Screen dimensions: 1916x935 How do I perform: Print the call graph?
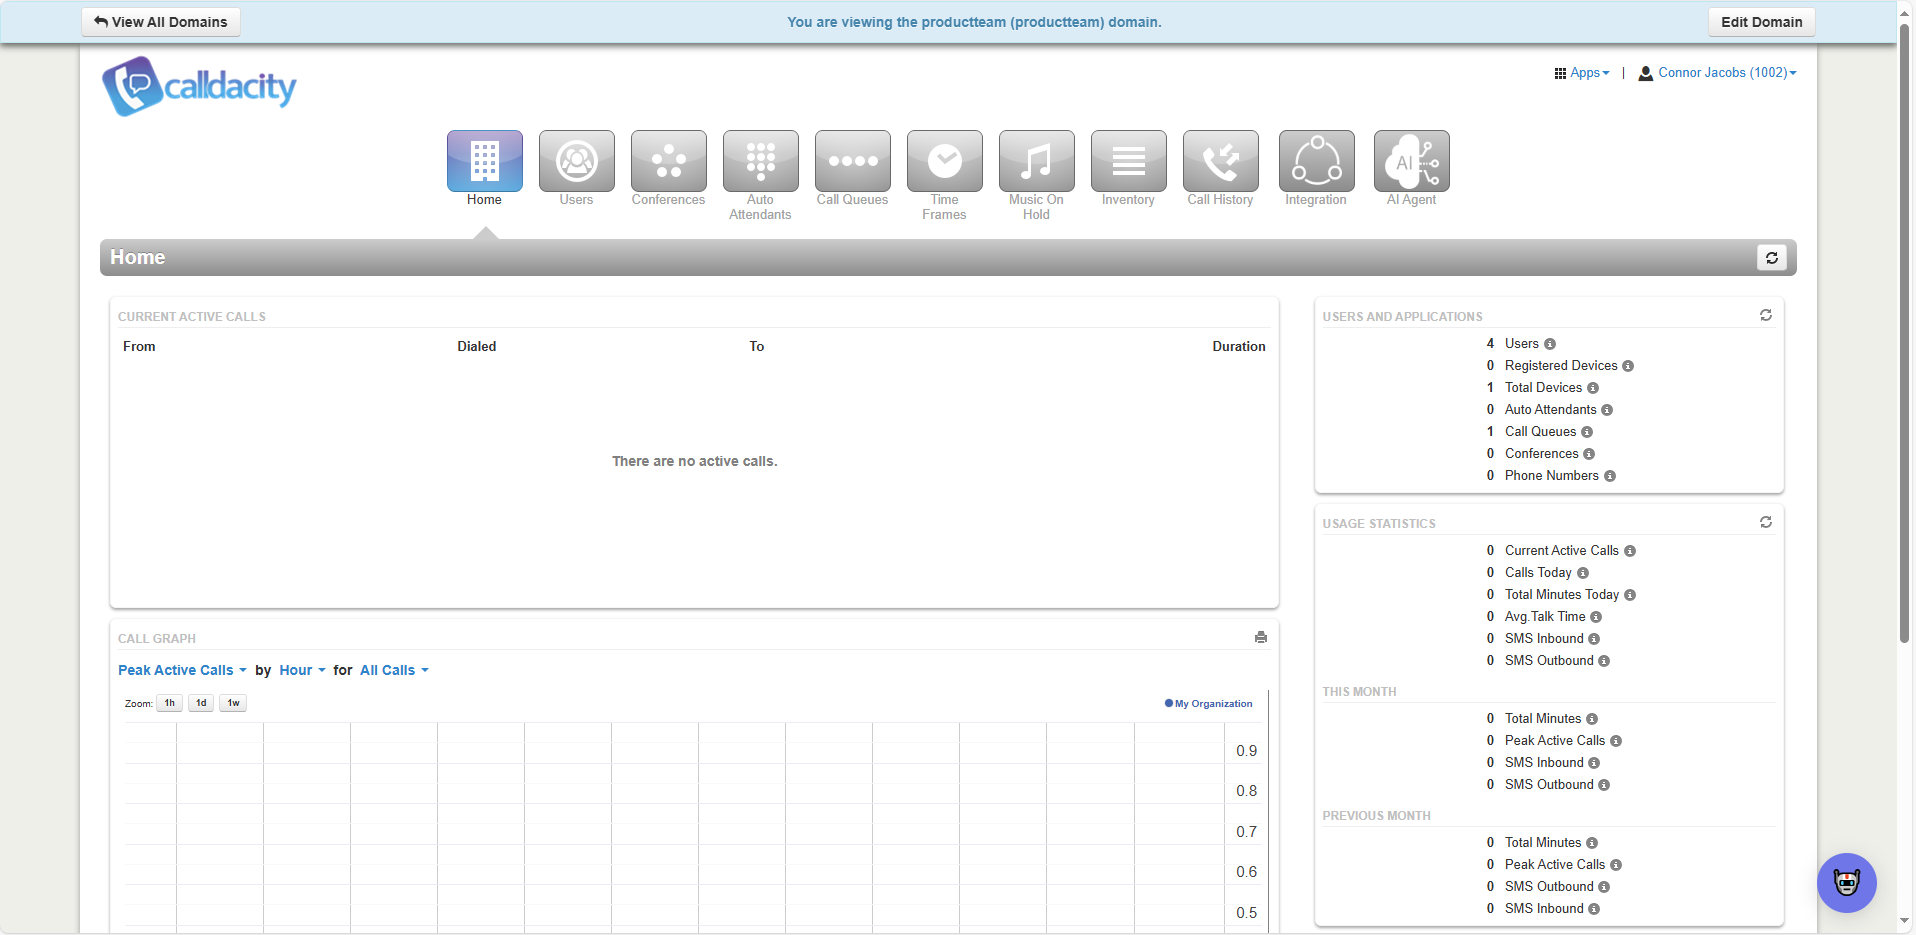[1260, 638]
